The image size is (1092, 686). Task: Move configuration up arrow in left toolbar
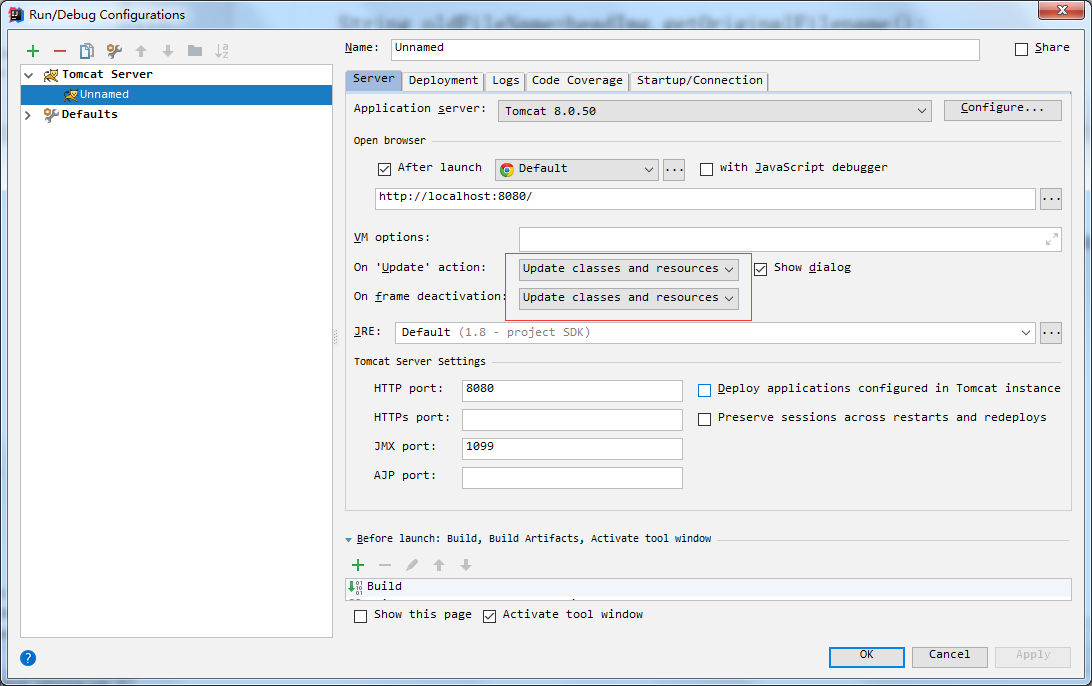click(141, 51)
